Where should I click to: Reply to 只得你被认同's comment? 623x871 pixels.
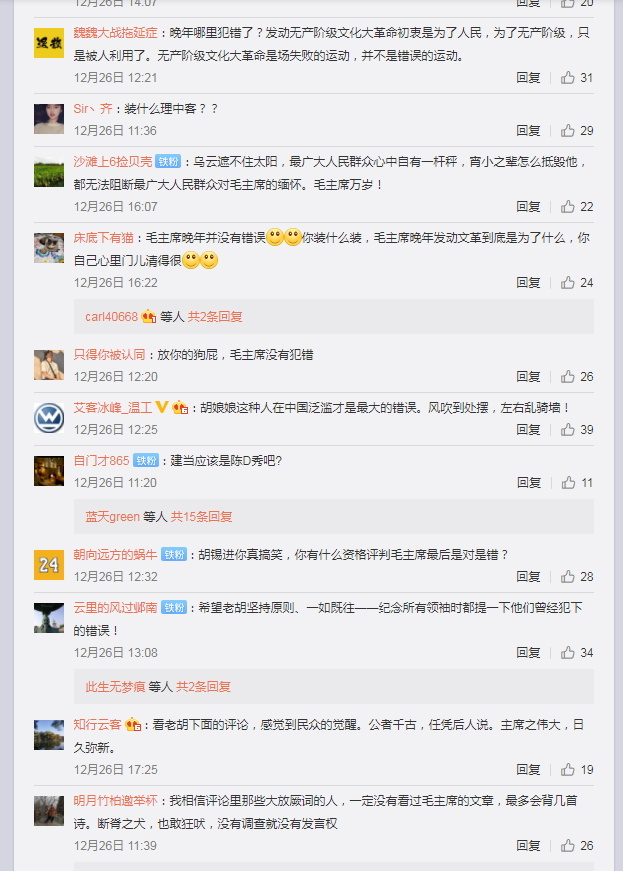528,377
